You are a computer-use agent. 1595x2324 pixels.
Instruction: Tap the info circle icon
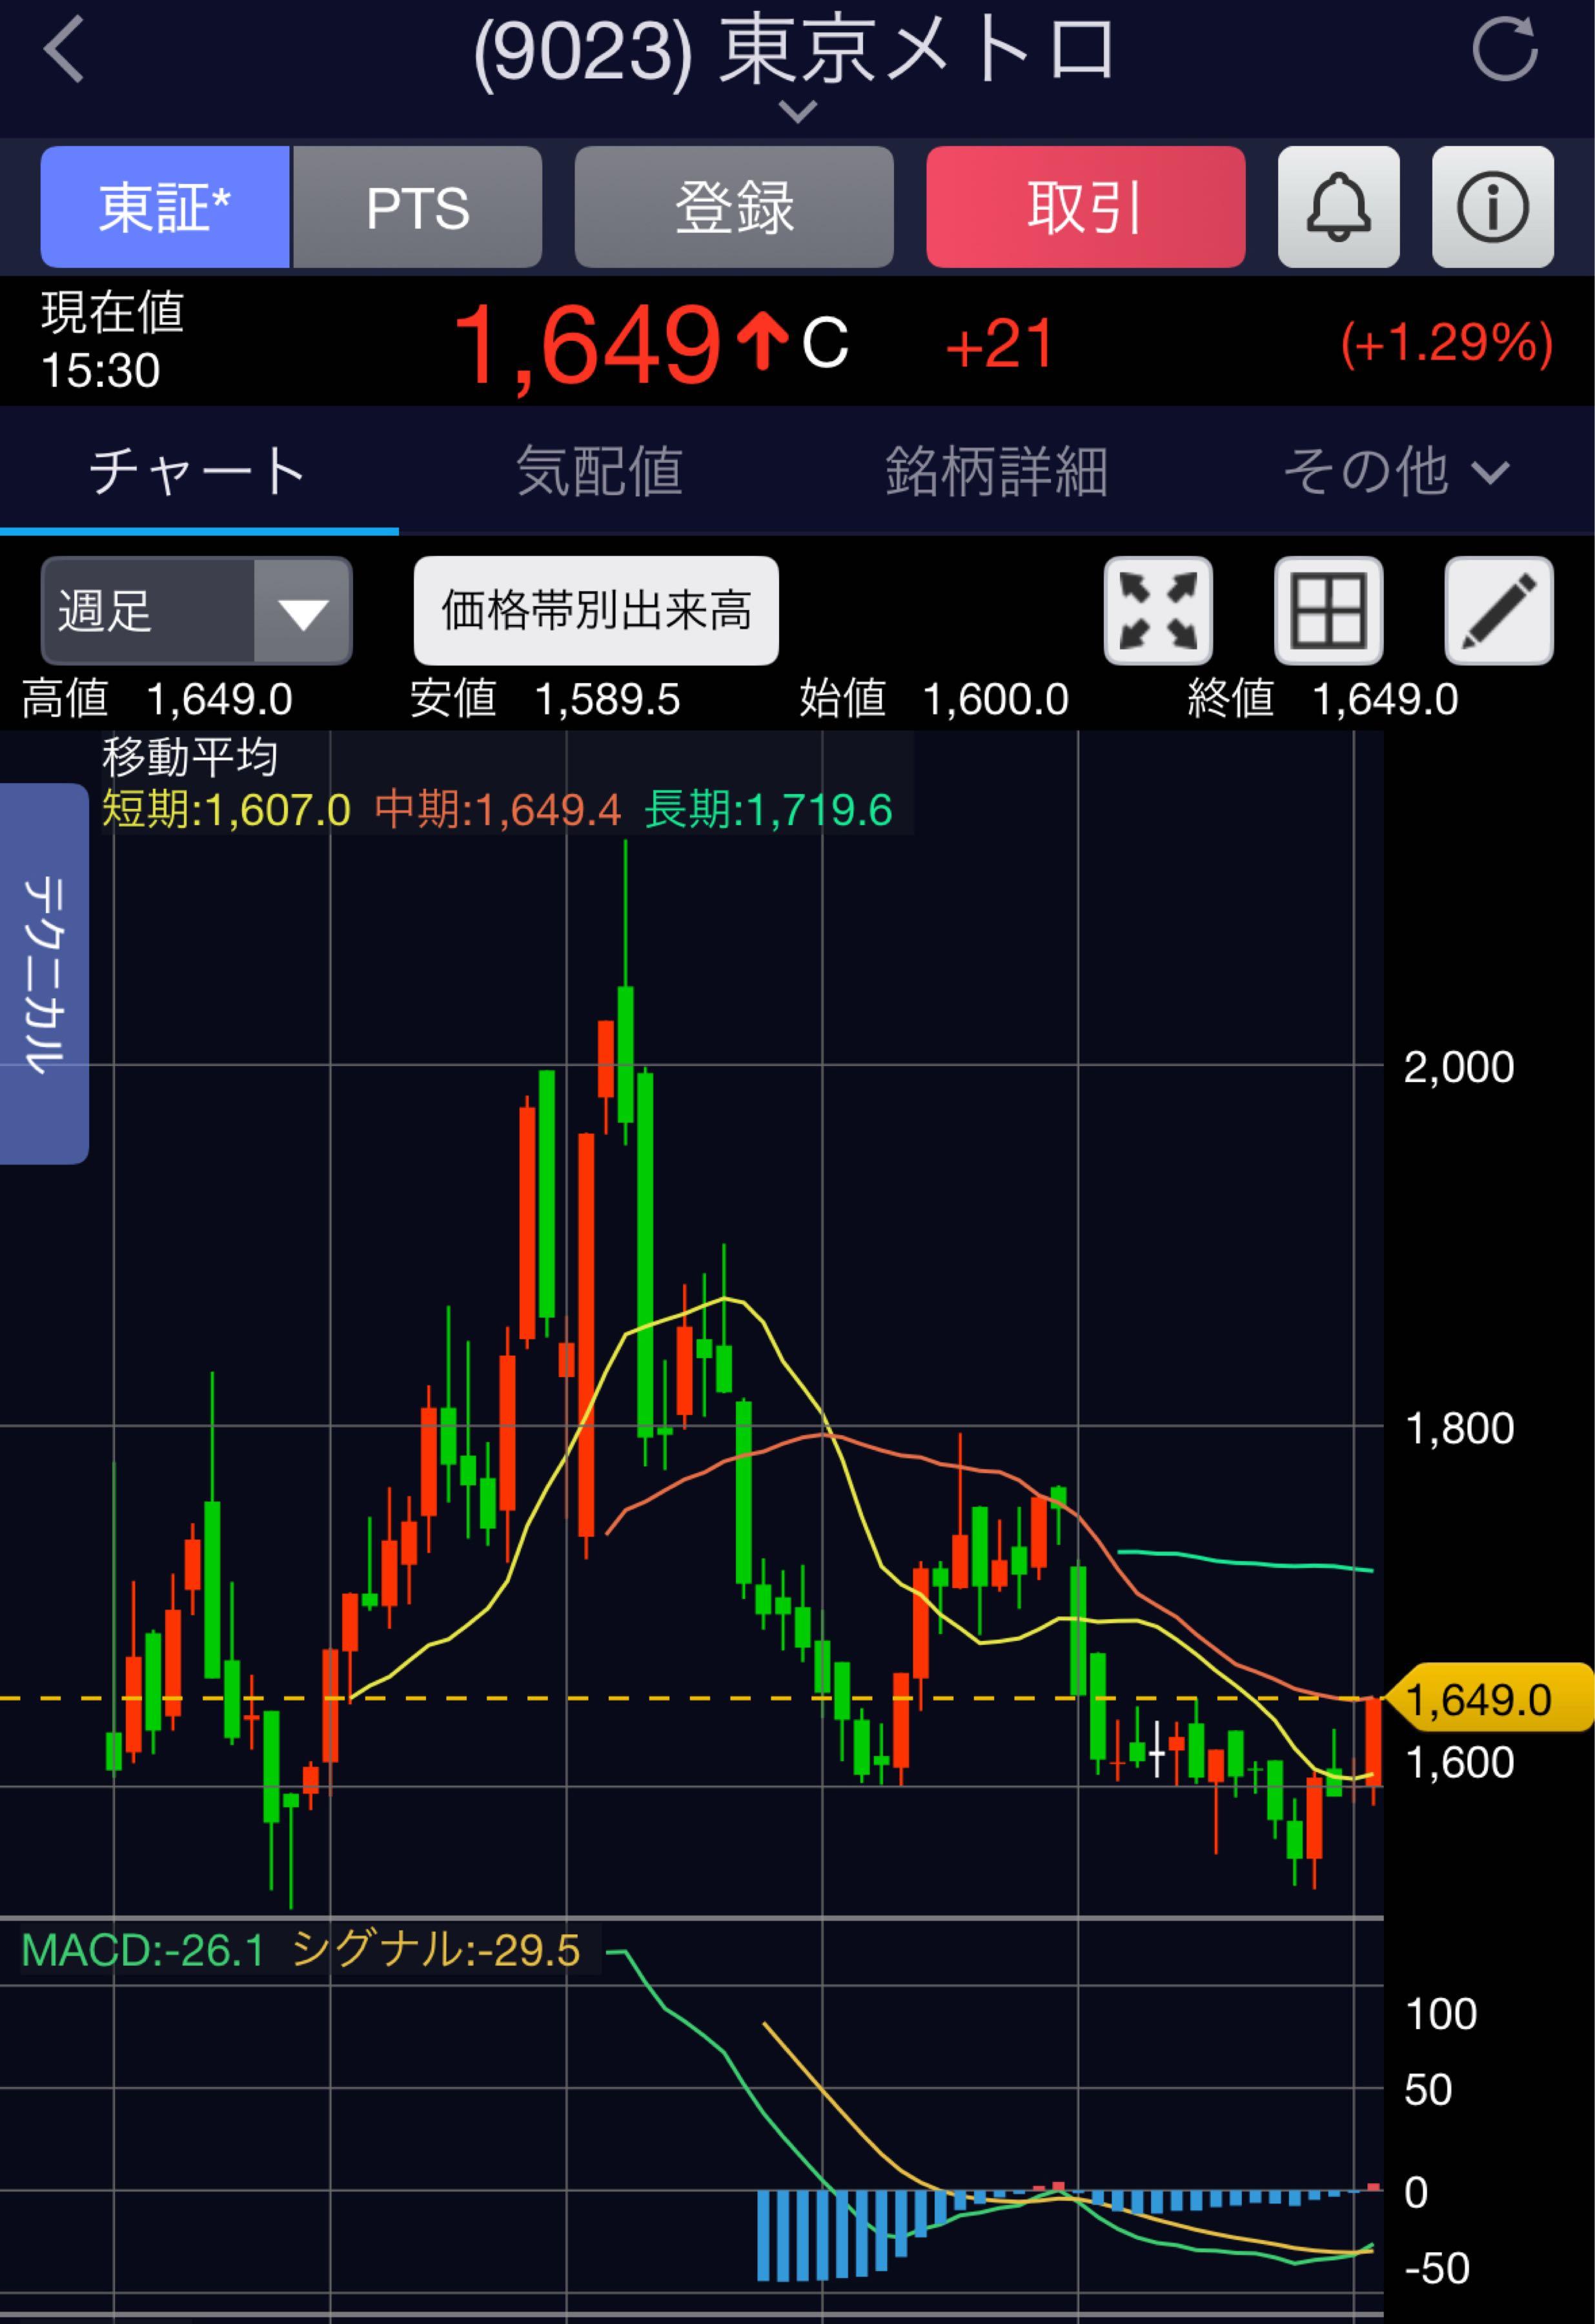click(x=1492, y=207)
